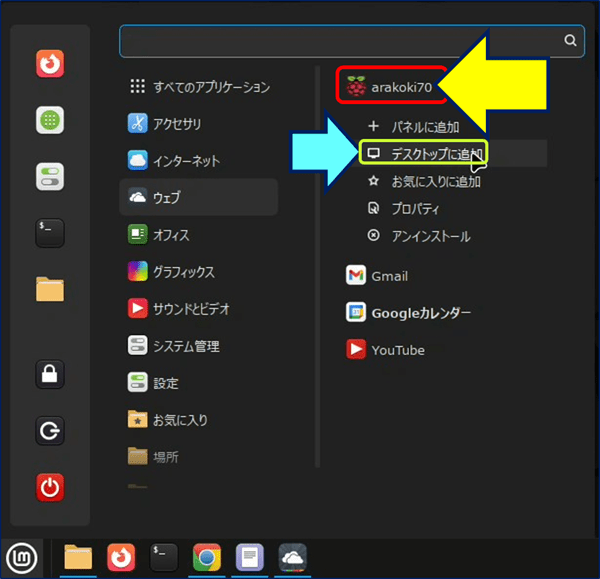This screenshot has height=579, width=600.
Task: Click the scissors アクセサリ icon
Action: coord(137,123)
